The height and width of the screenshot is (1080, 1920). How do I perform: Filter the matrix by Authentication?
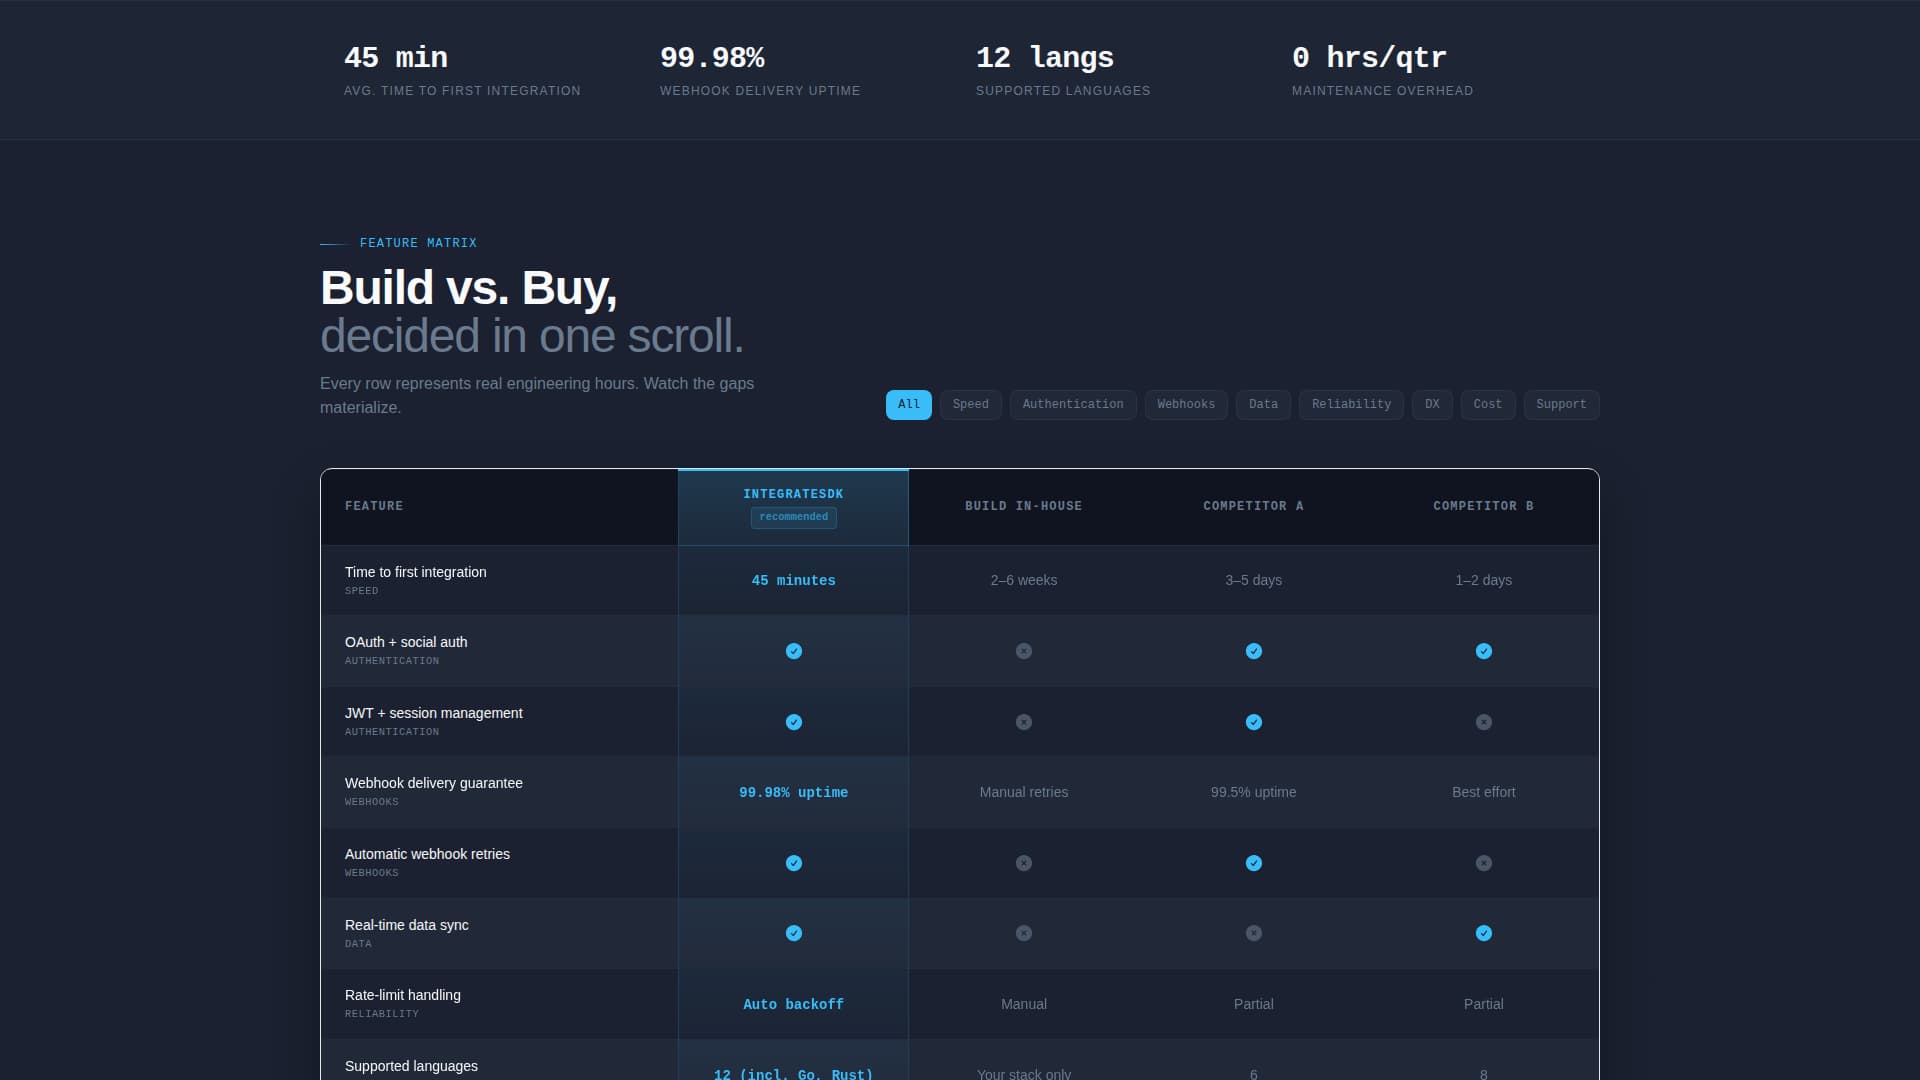pyautogui.click(x=1072, y=404)
